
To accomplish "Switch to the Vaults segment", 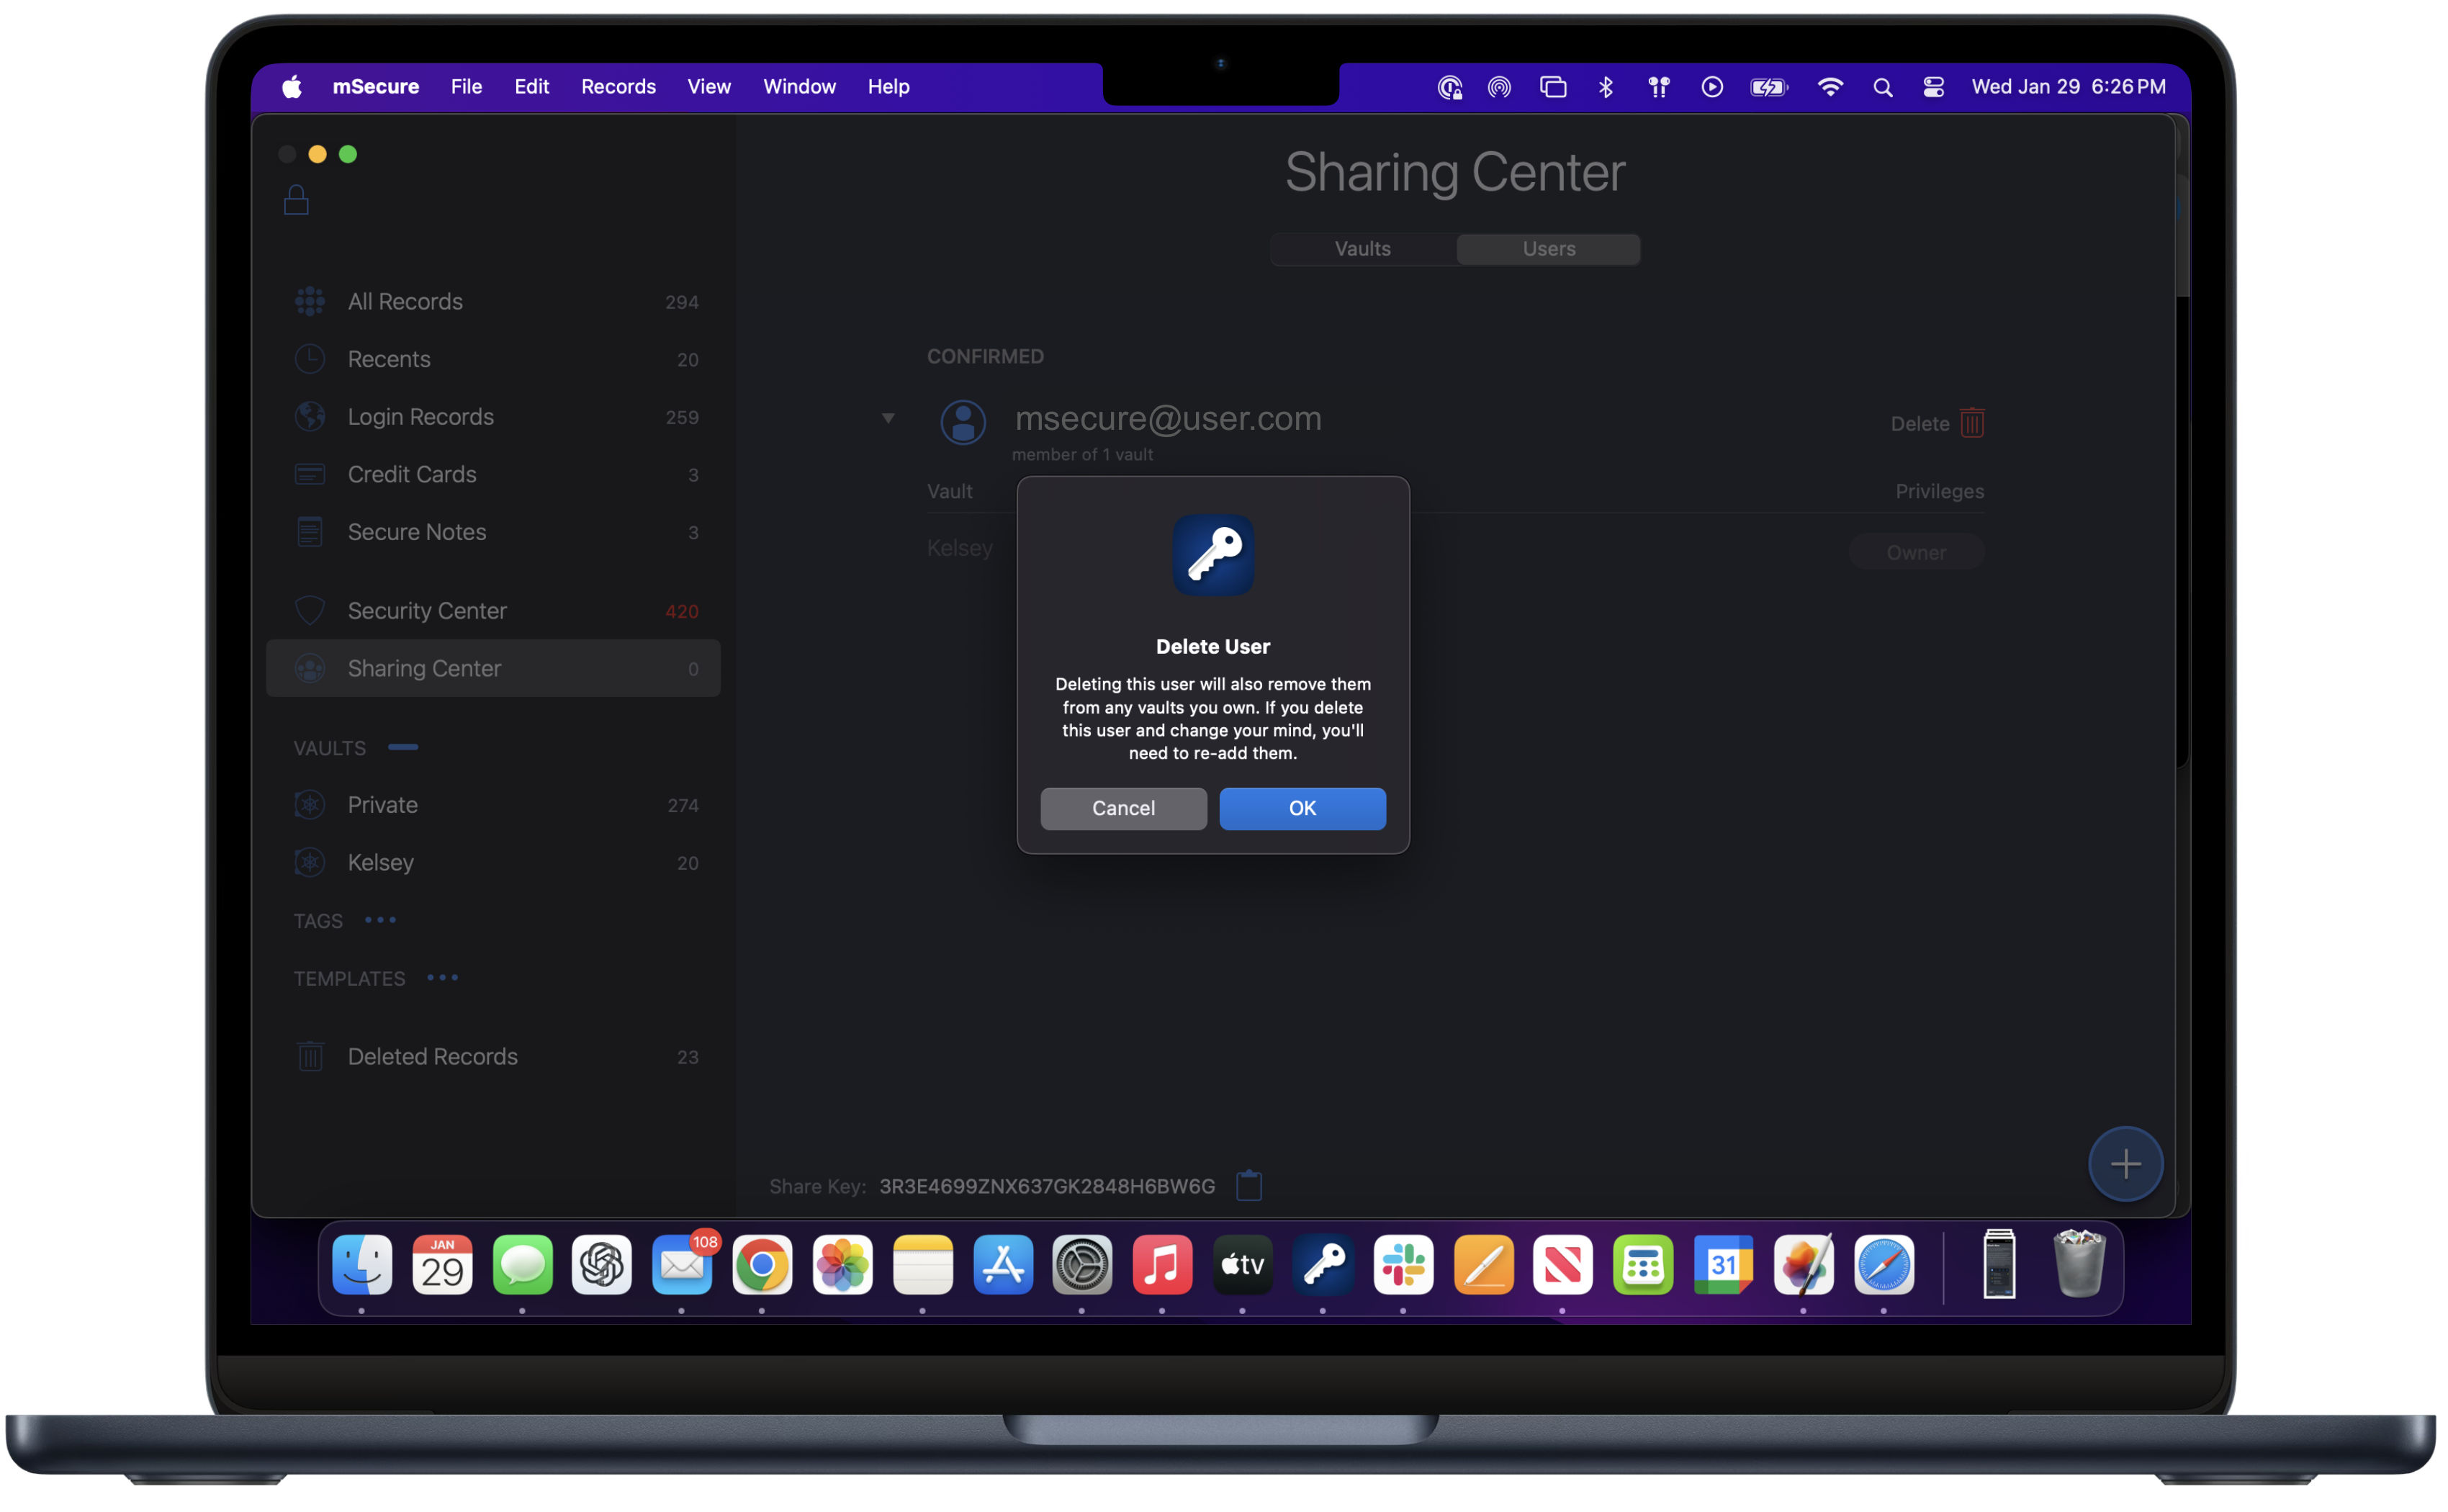I will (1362, 249).
